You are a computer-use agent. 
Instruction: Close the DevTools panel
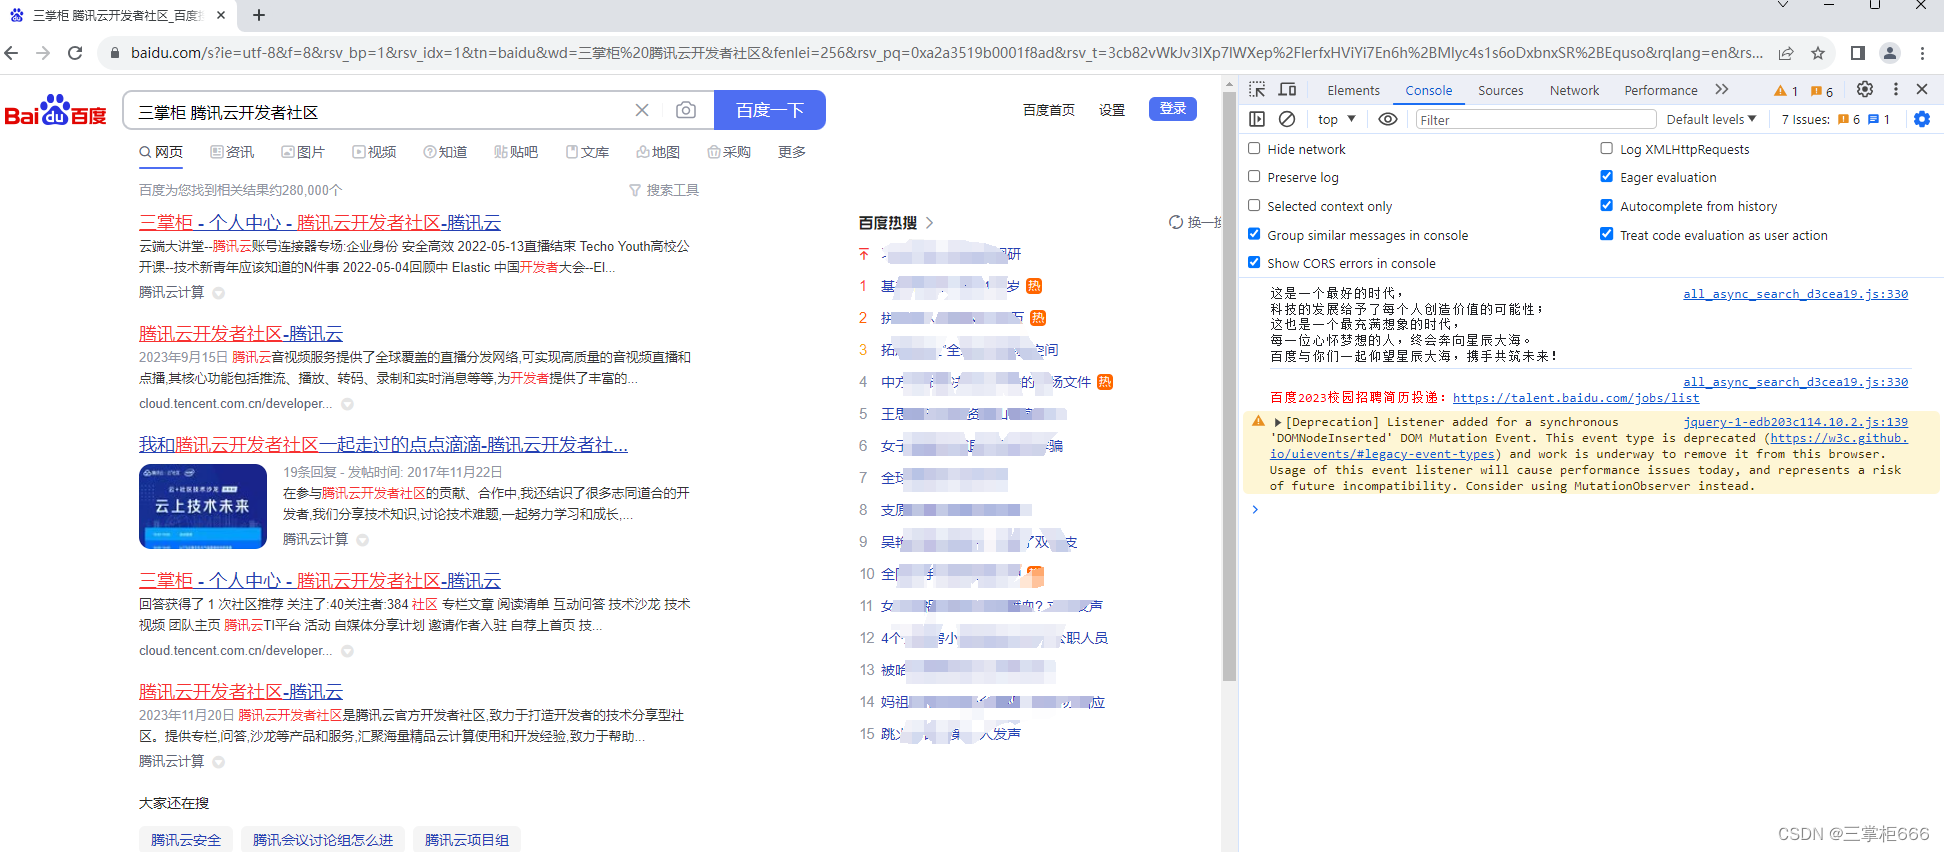[x=1922, y=89]
